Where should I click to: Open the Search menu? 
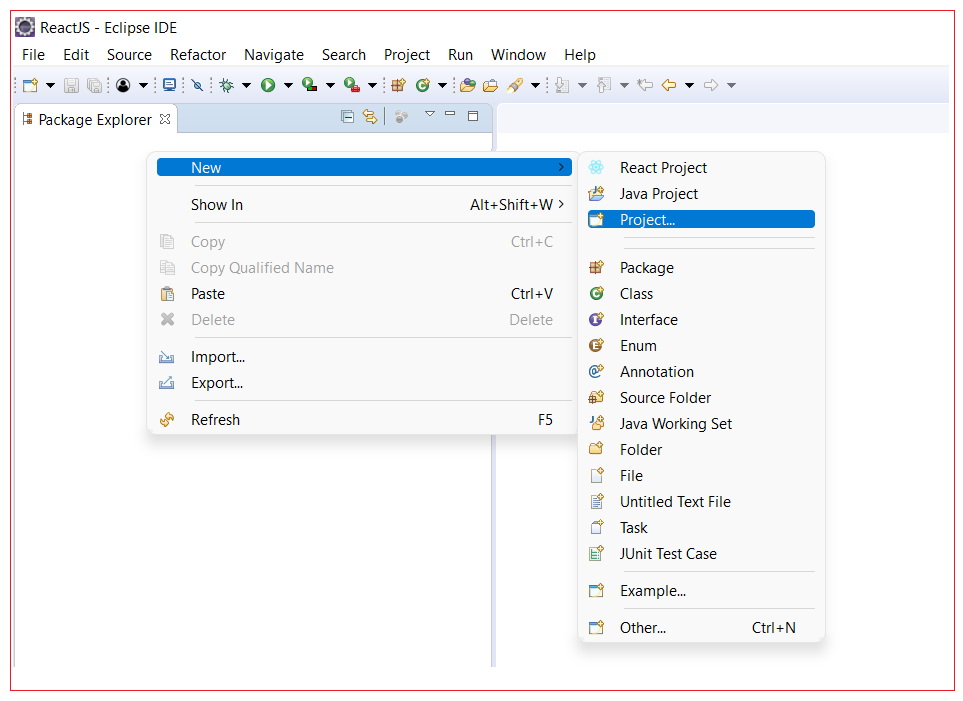pyautogui.click(x=344, y=55)
